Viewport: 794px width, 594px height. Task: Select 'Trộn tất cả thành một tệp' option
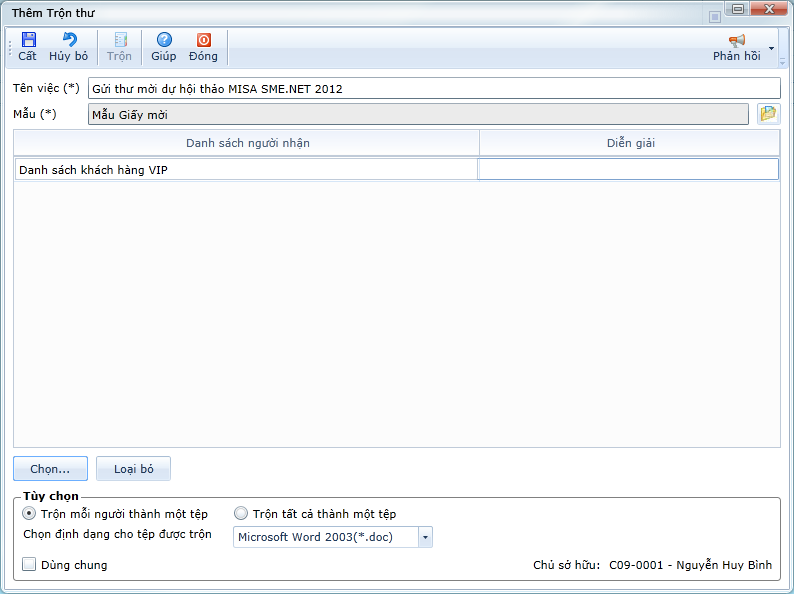point(240,513)
